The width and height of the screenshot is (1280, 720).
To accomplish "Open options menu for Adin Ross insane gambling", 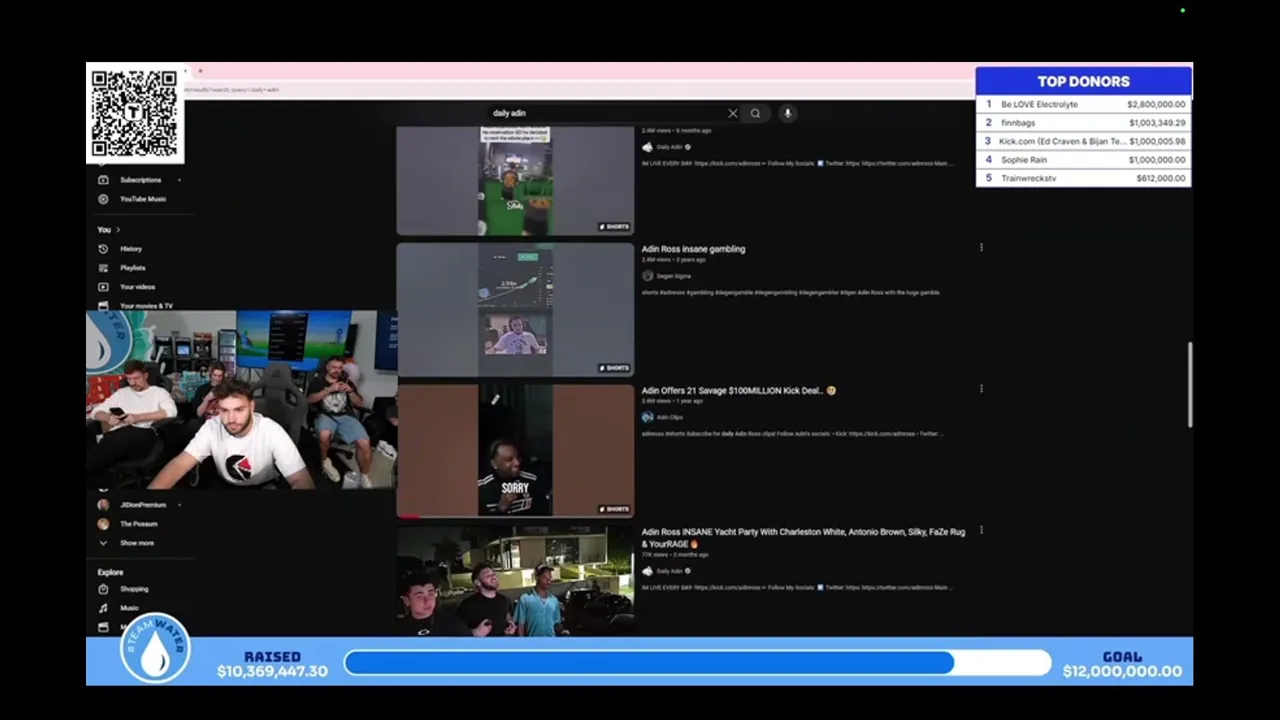I will (x=981, y=248).
